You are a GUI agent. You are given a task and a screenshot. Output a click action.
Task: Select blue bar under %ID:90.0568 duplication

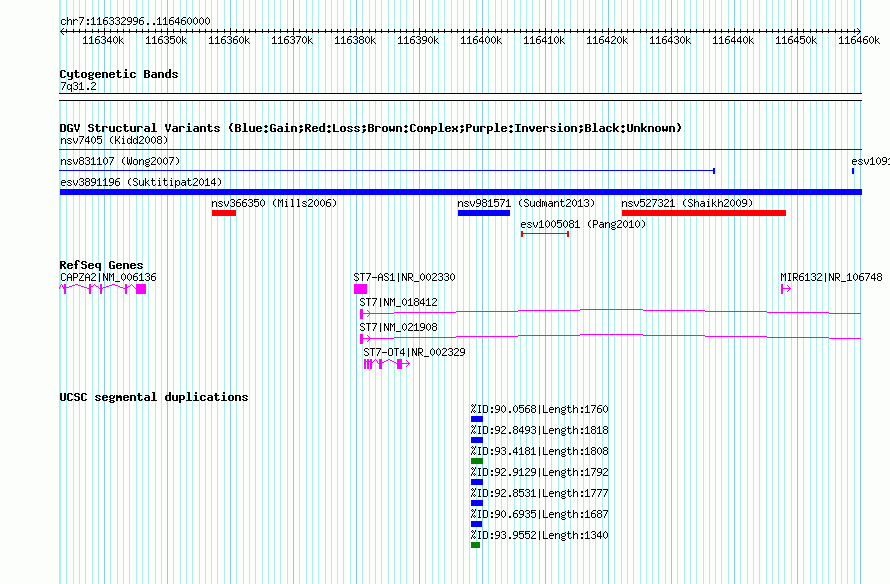[x=477, y=419]
